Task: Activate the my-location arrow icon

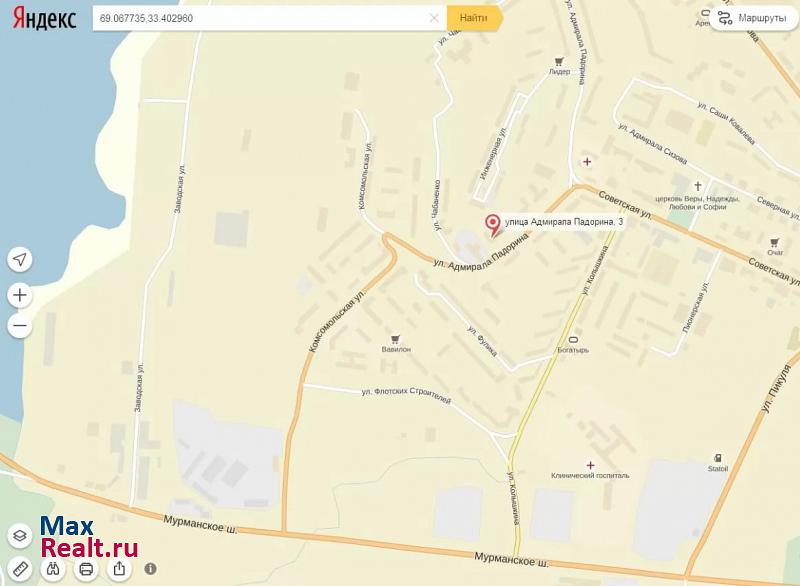Action: [20, 259]
